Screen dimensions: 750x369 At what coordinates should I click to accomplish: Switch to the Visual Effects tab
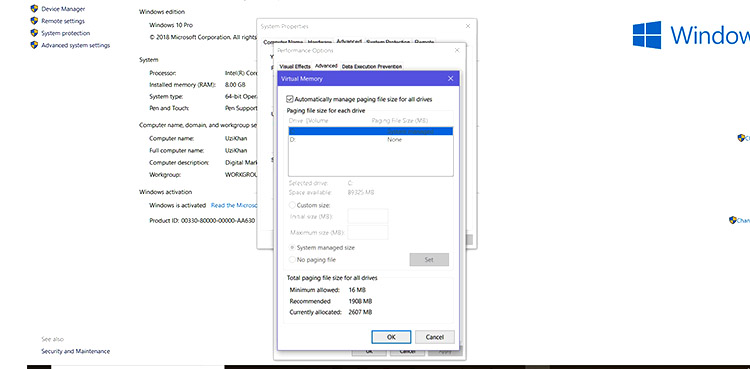(295, 67)
